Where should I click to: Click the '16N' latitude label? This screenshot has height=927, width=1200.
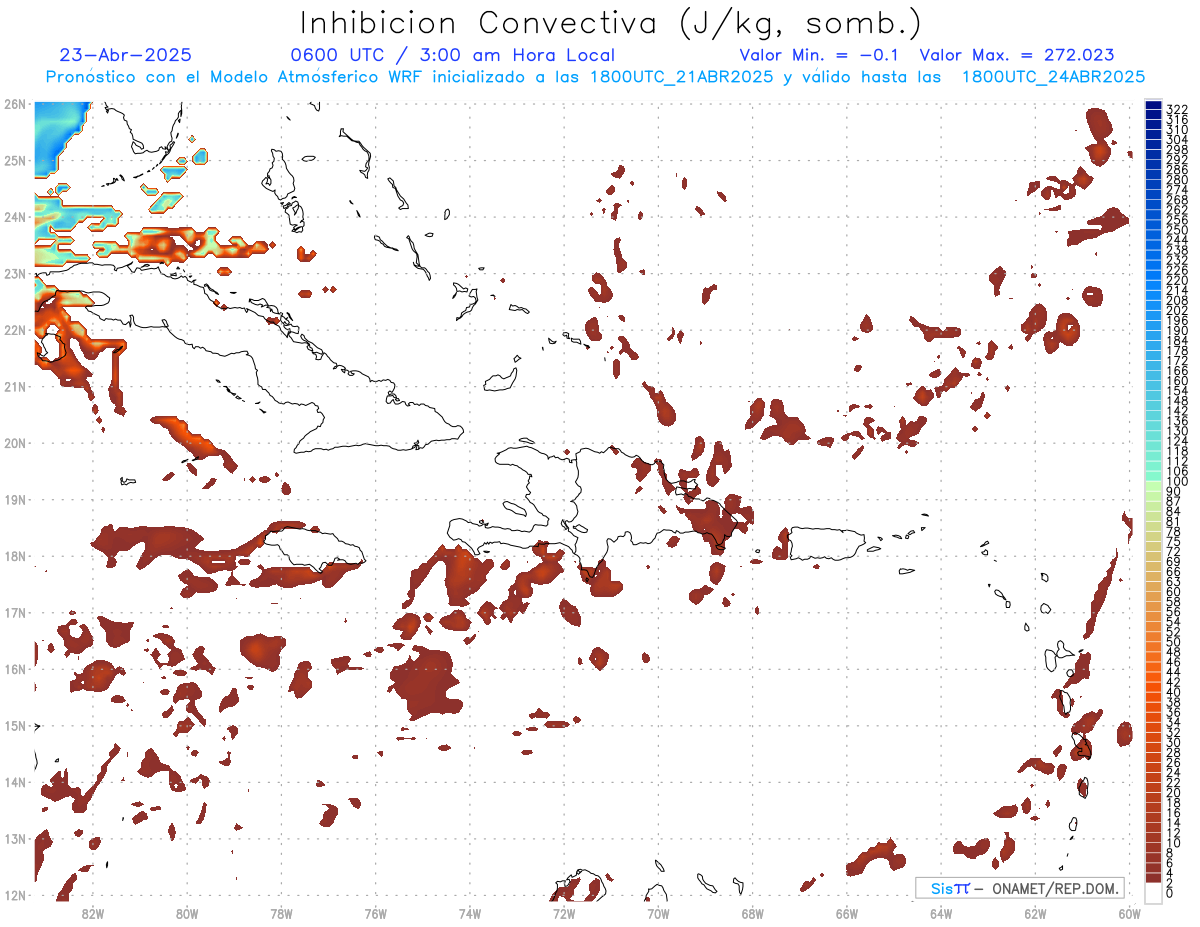click(x=15, y=669)
